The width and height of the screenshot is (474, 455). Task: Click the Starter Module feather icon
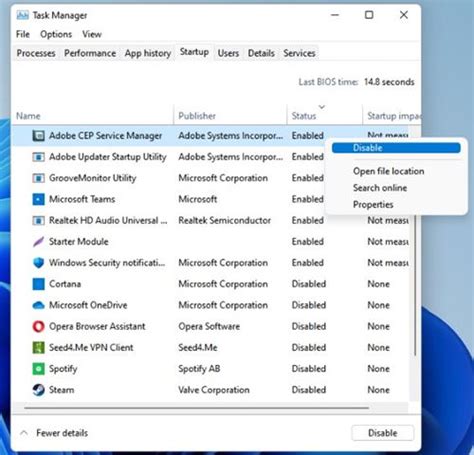38,242
